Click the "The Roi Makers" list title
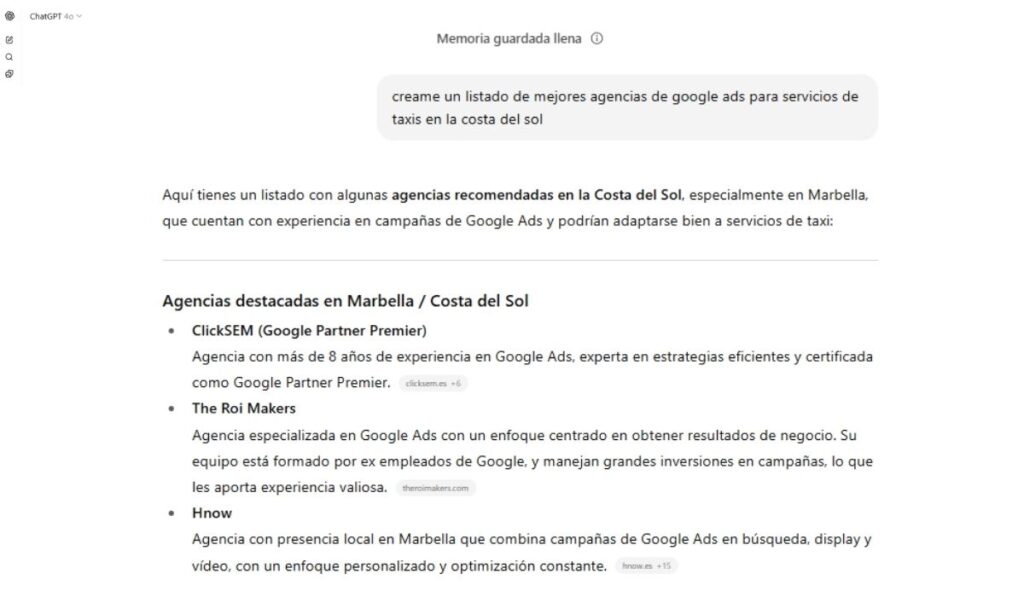This screenshot has width=1024, height=597. tap(244, 408)
